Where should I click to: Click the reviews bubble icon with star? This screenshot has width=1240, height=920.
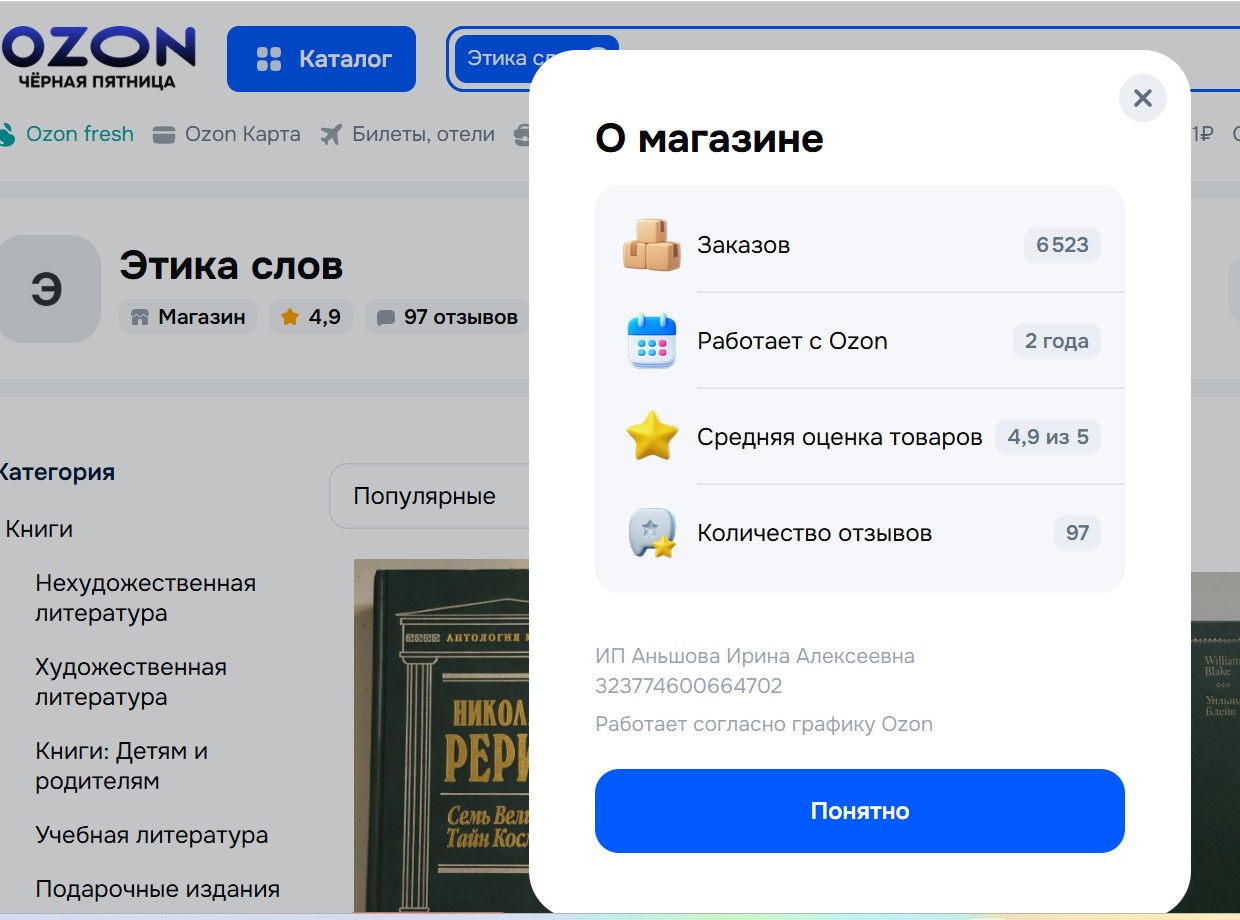point(652,533)
